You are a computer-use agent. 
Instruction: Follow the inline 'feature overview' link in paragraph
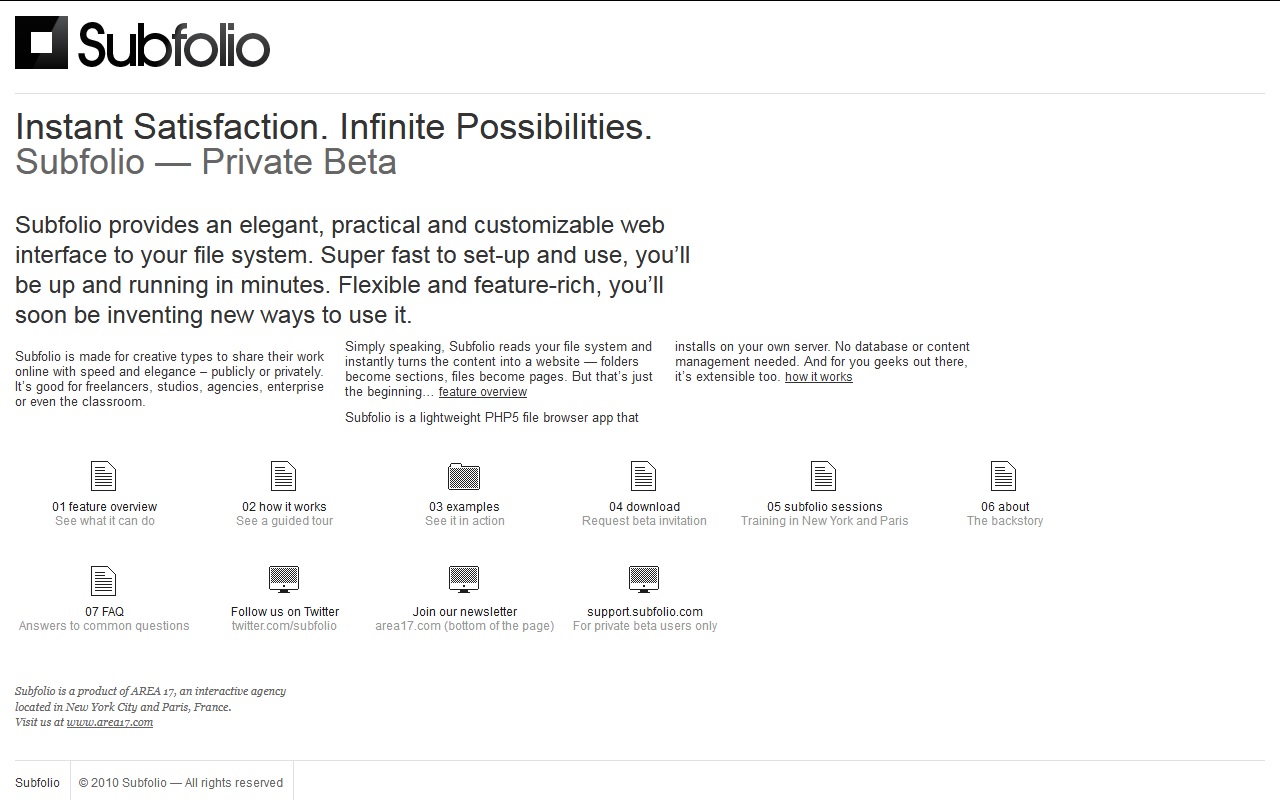(483, 392)
